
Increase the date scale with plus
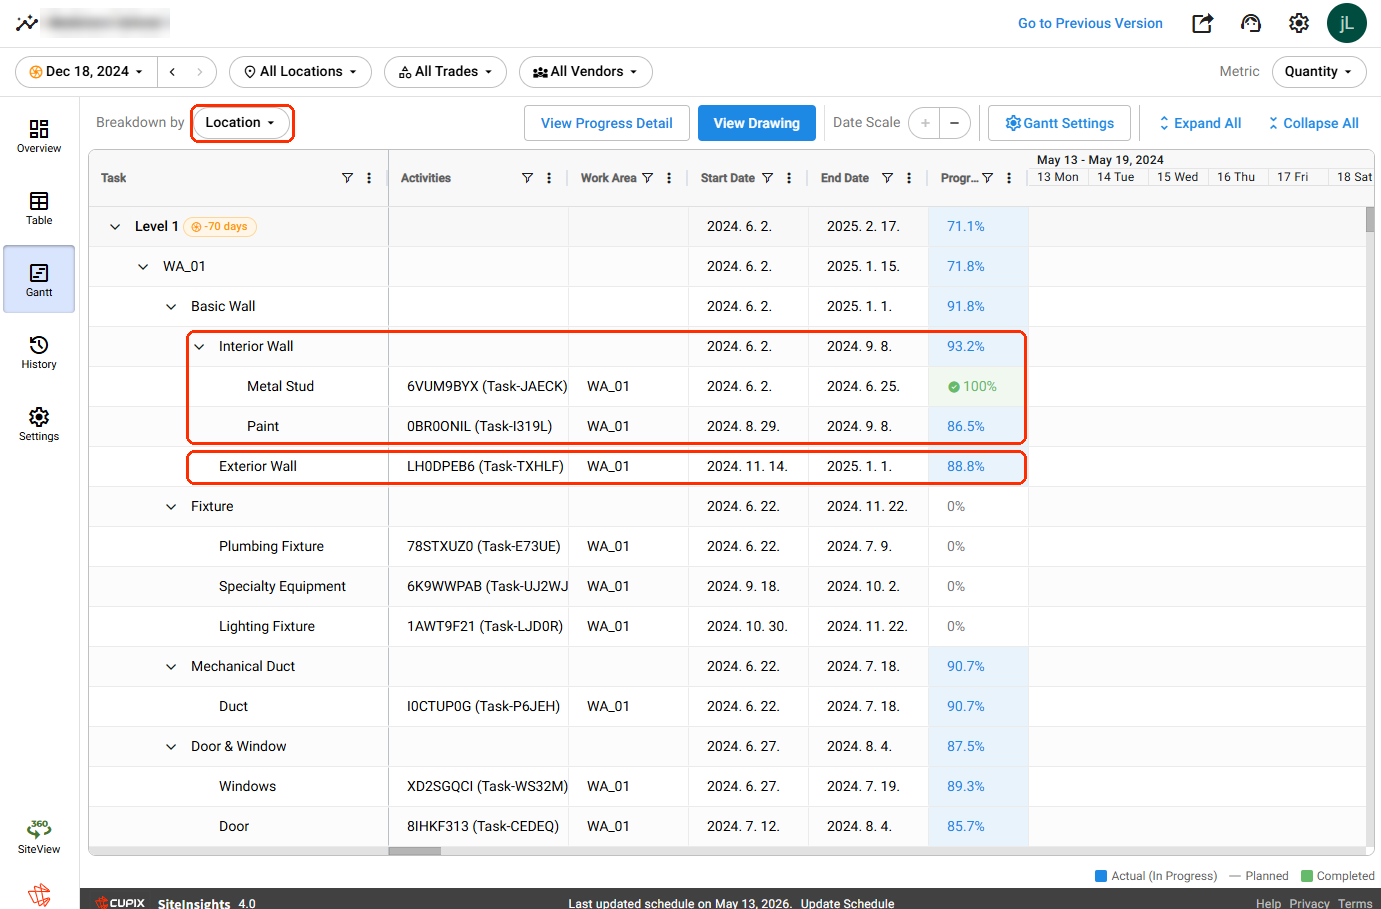pos(925,123)
